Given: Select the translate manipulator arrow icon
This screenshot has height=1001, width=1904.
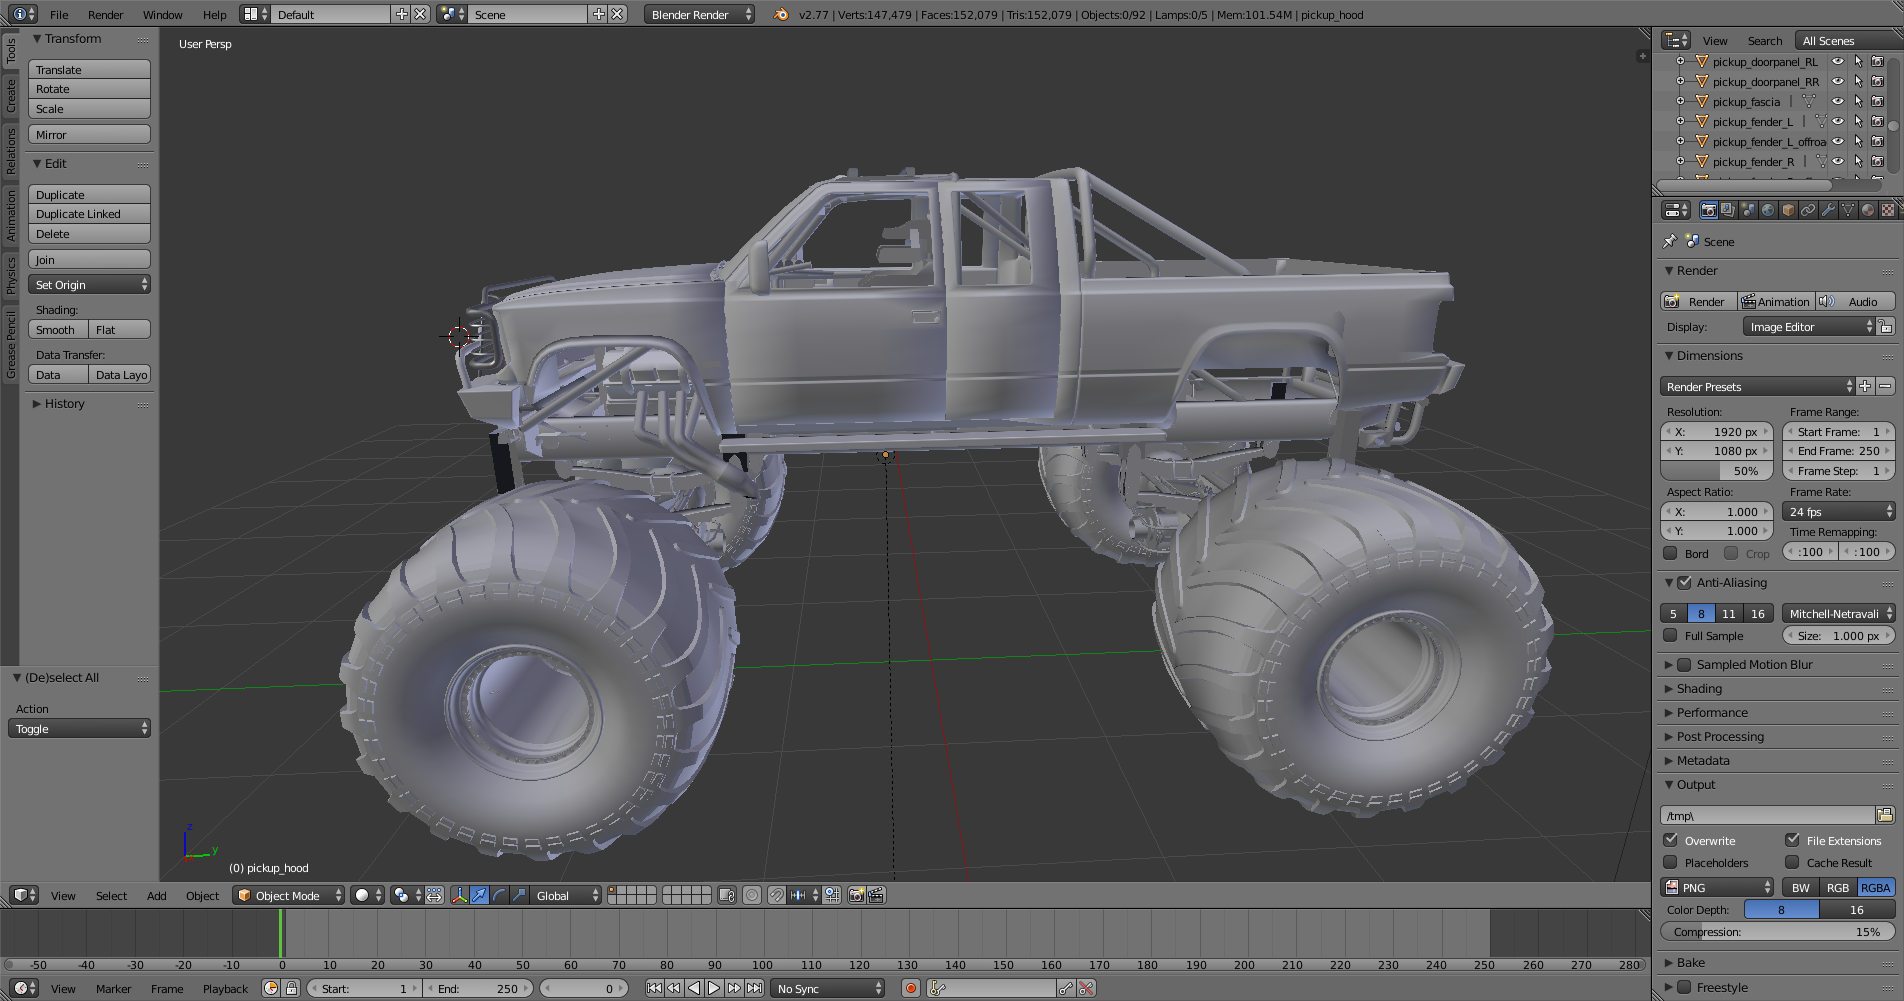Looking at the screenshot, I should click(x=479, y=895).
